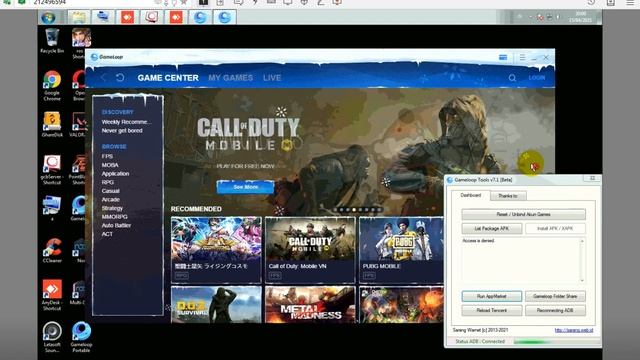
Task: Refresh the GameLoop page
Action: coord(120,78)
